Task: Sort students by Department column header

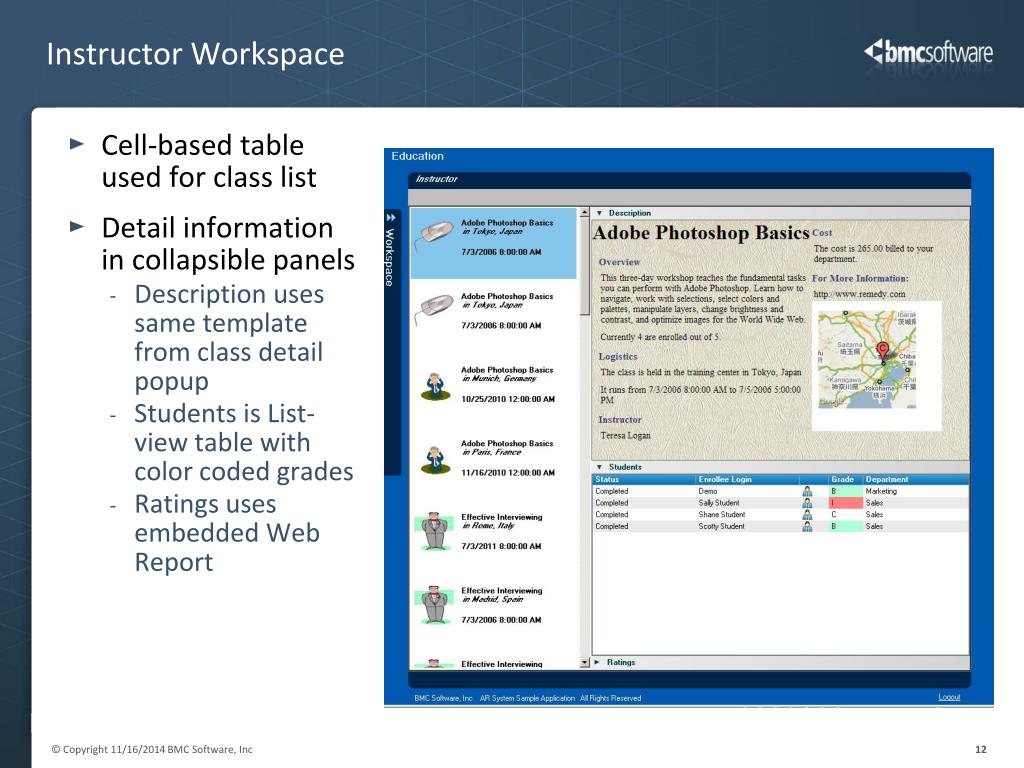Action: click(x=887, y=479)
